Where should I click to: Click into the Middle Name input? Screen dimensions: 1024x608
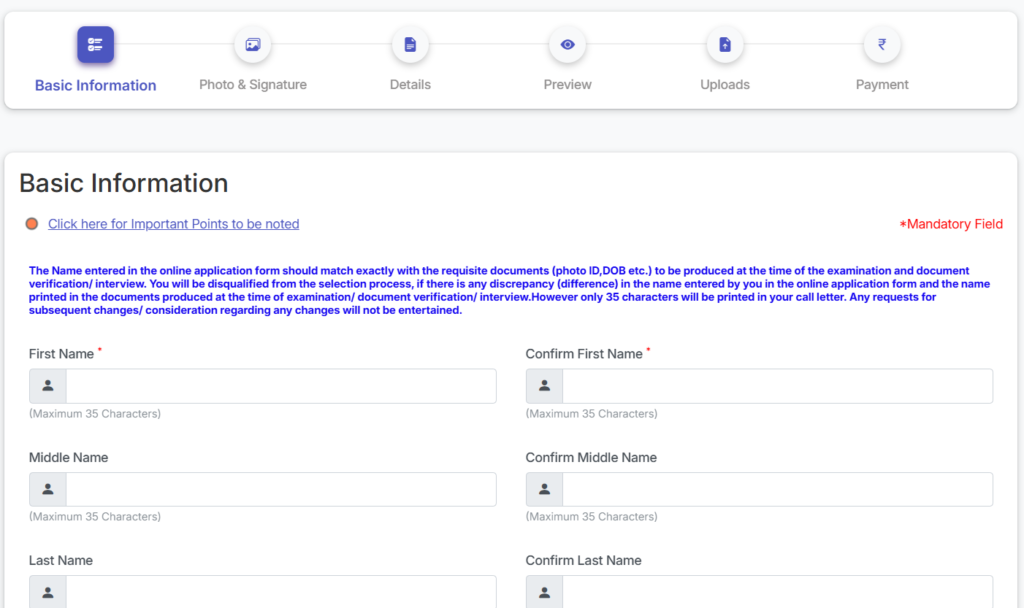[x=281, y=490]
